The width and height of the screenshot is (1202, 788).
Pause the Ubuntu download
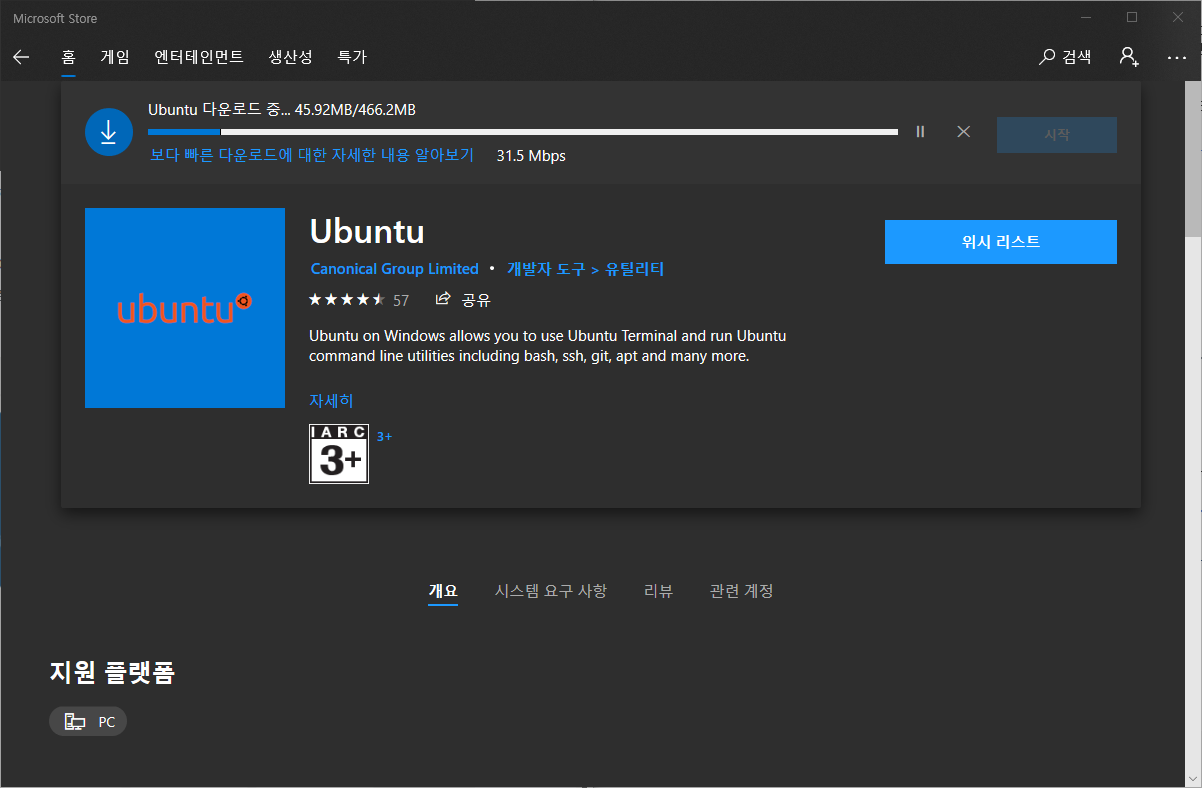coord(920,132)
